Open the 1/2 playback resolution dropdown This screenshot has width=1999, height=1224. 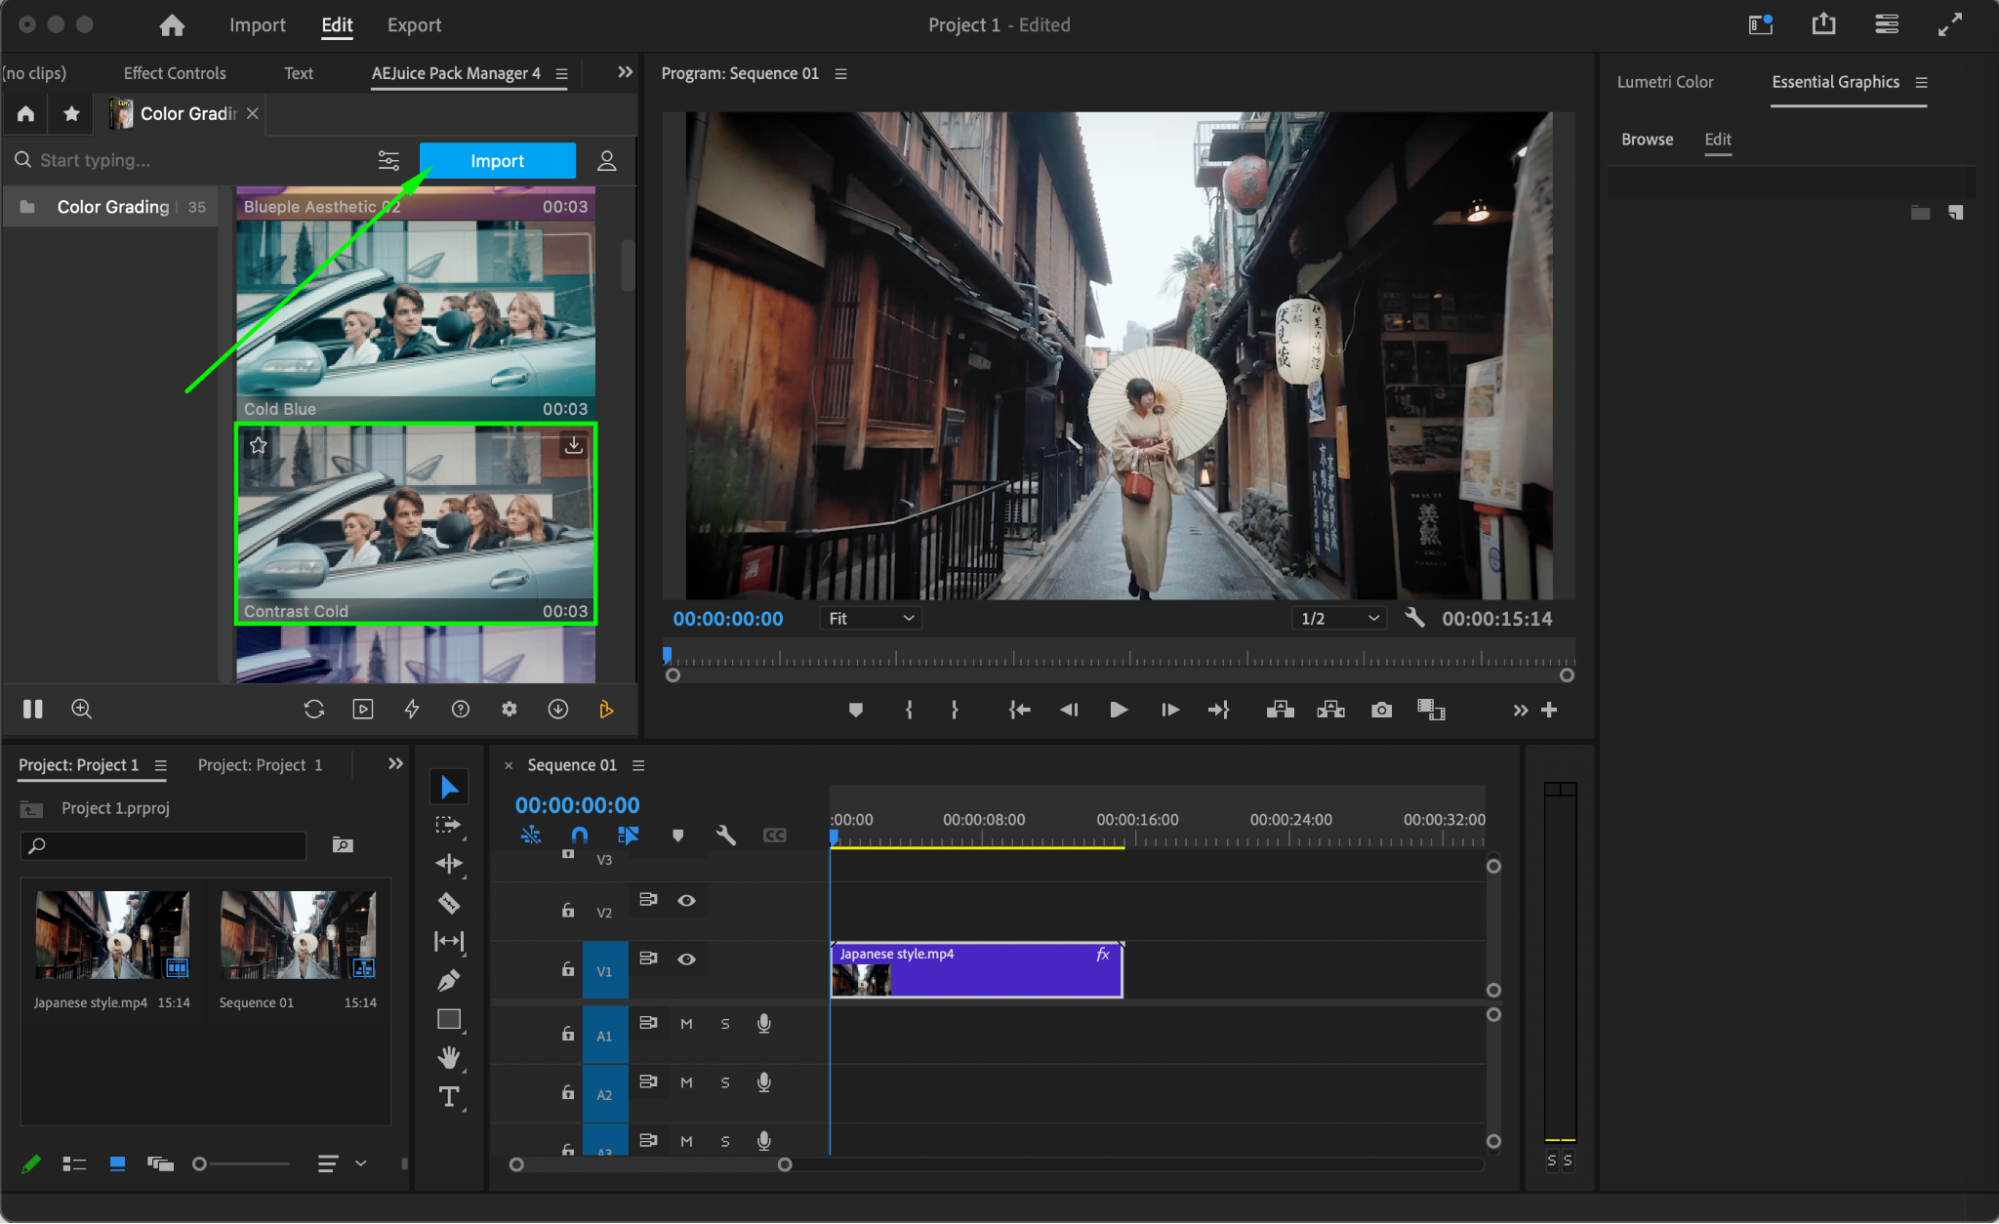(x=1339, y=619)
